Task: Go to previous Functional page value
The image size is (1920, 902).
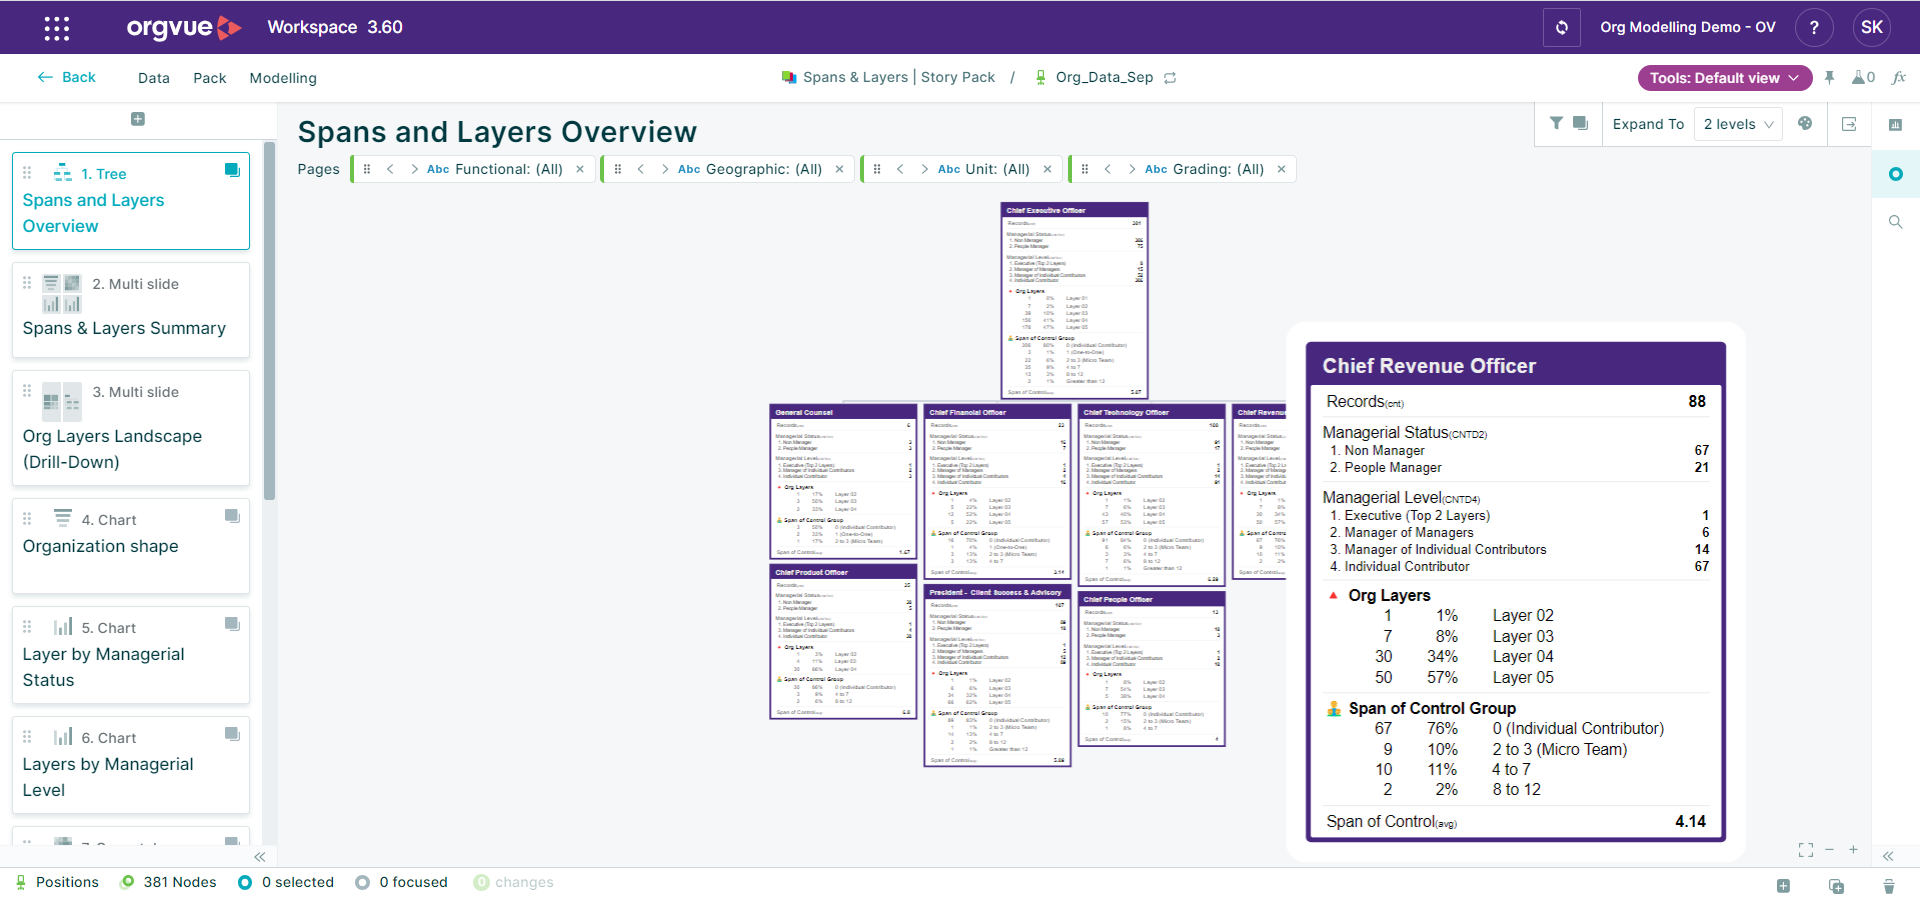Action: pos(390,169)
